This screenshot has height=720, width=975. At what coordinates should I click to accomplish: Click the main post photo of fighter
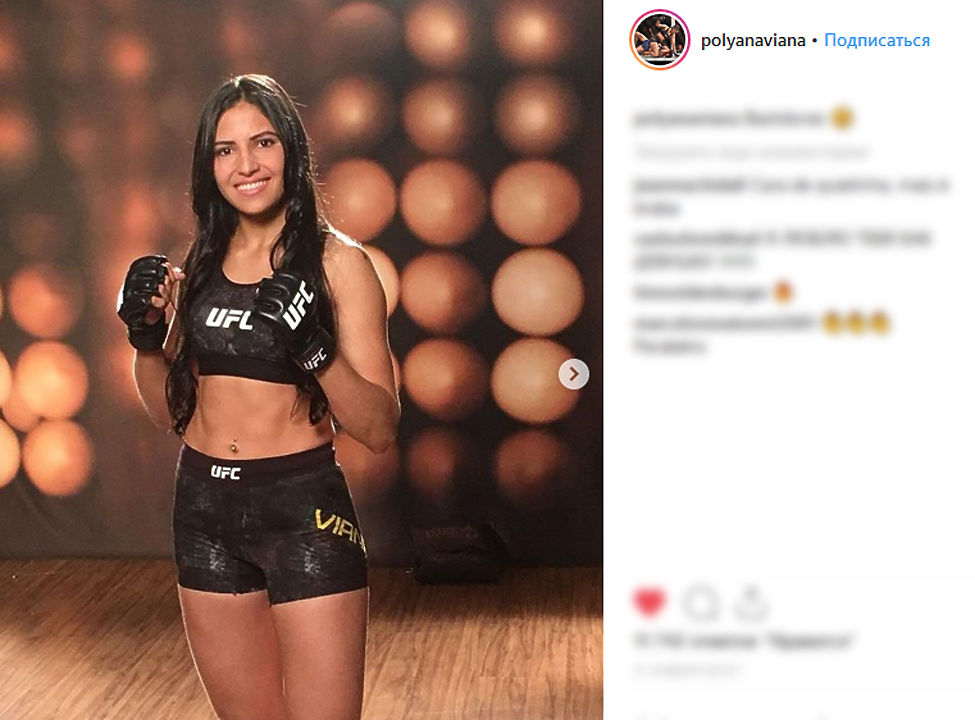[301, 360]
